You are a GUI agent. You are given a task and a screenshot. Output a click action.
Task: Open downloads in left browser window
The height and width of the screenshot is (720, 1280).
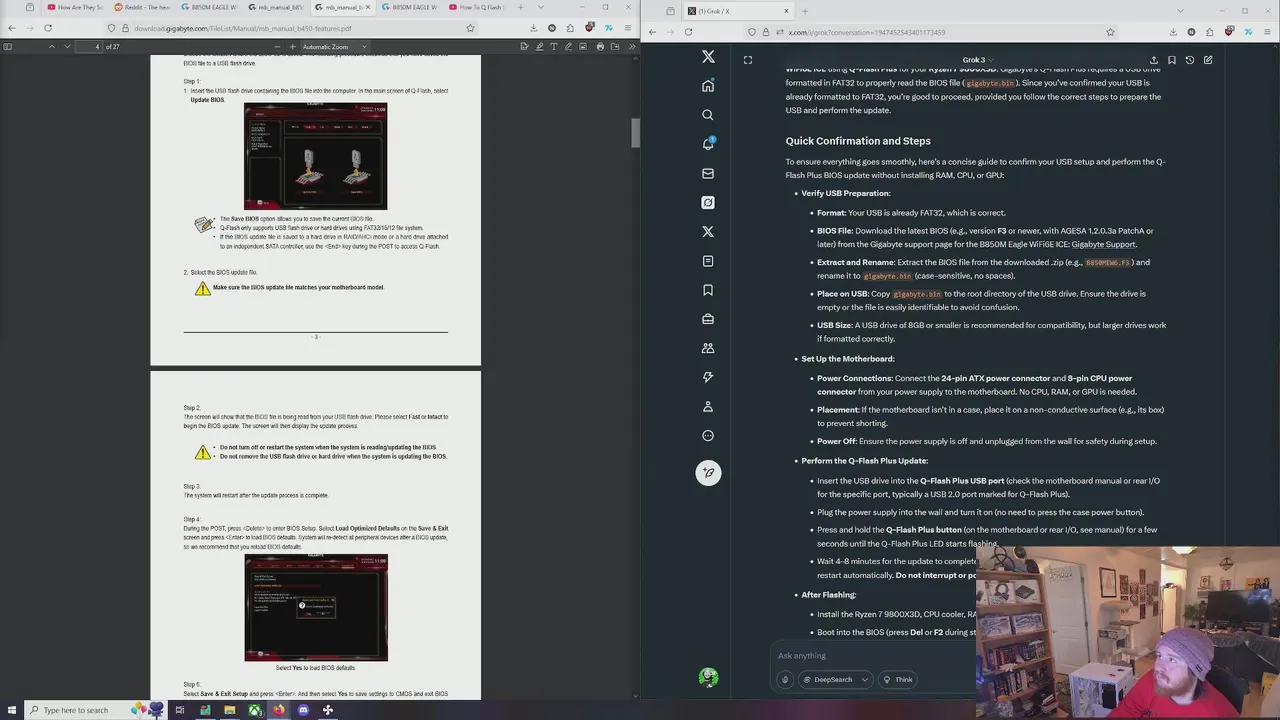coord(533,28)
